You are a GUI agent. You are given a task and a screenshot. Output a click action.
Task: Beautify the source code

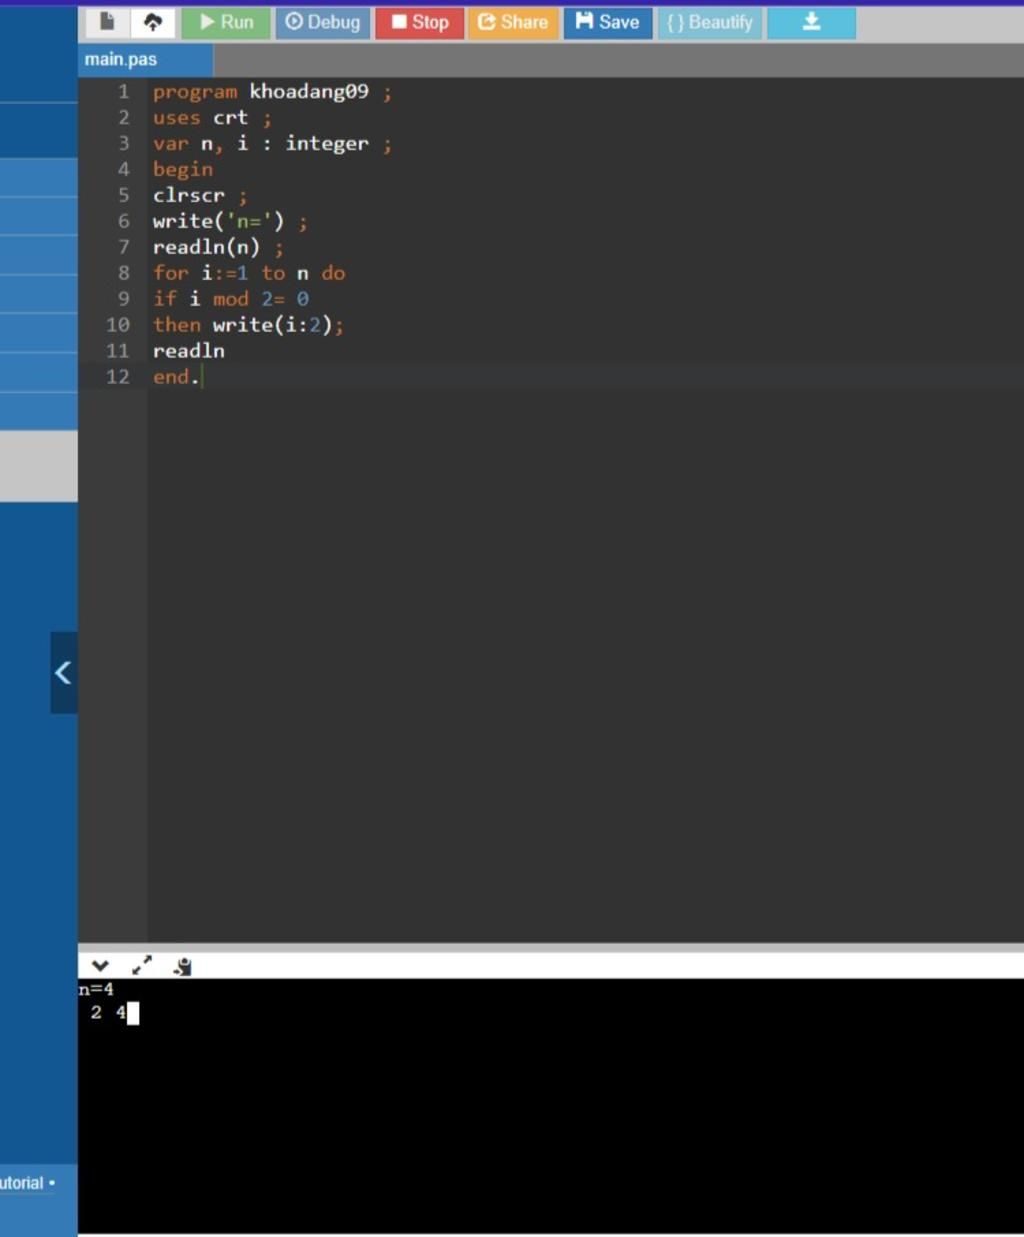710,22
